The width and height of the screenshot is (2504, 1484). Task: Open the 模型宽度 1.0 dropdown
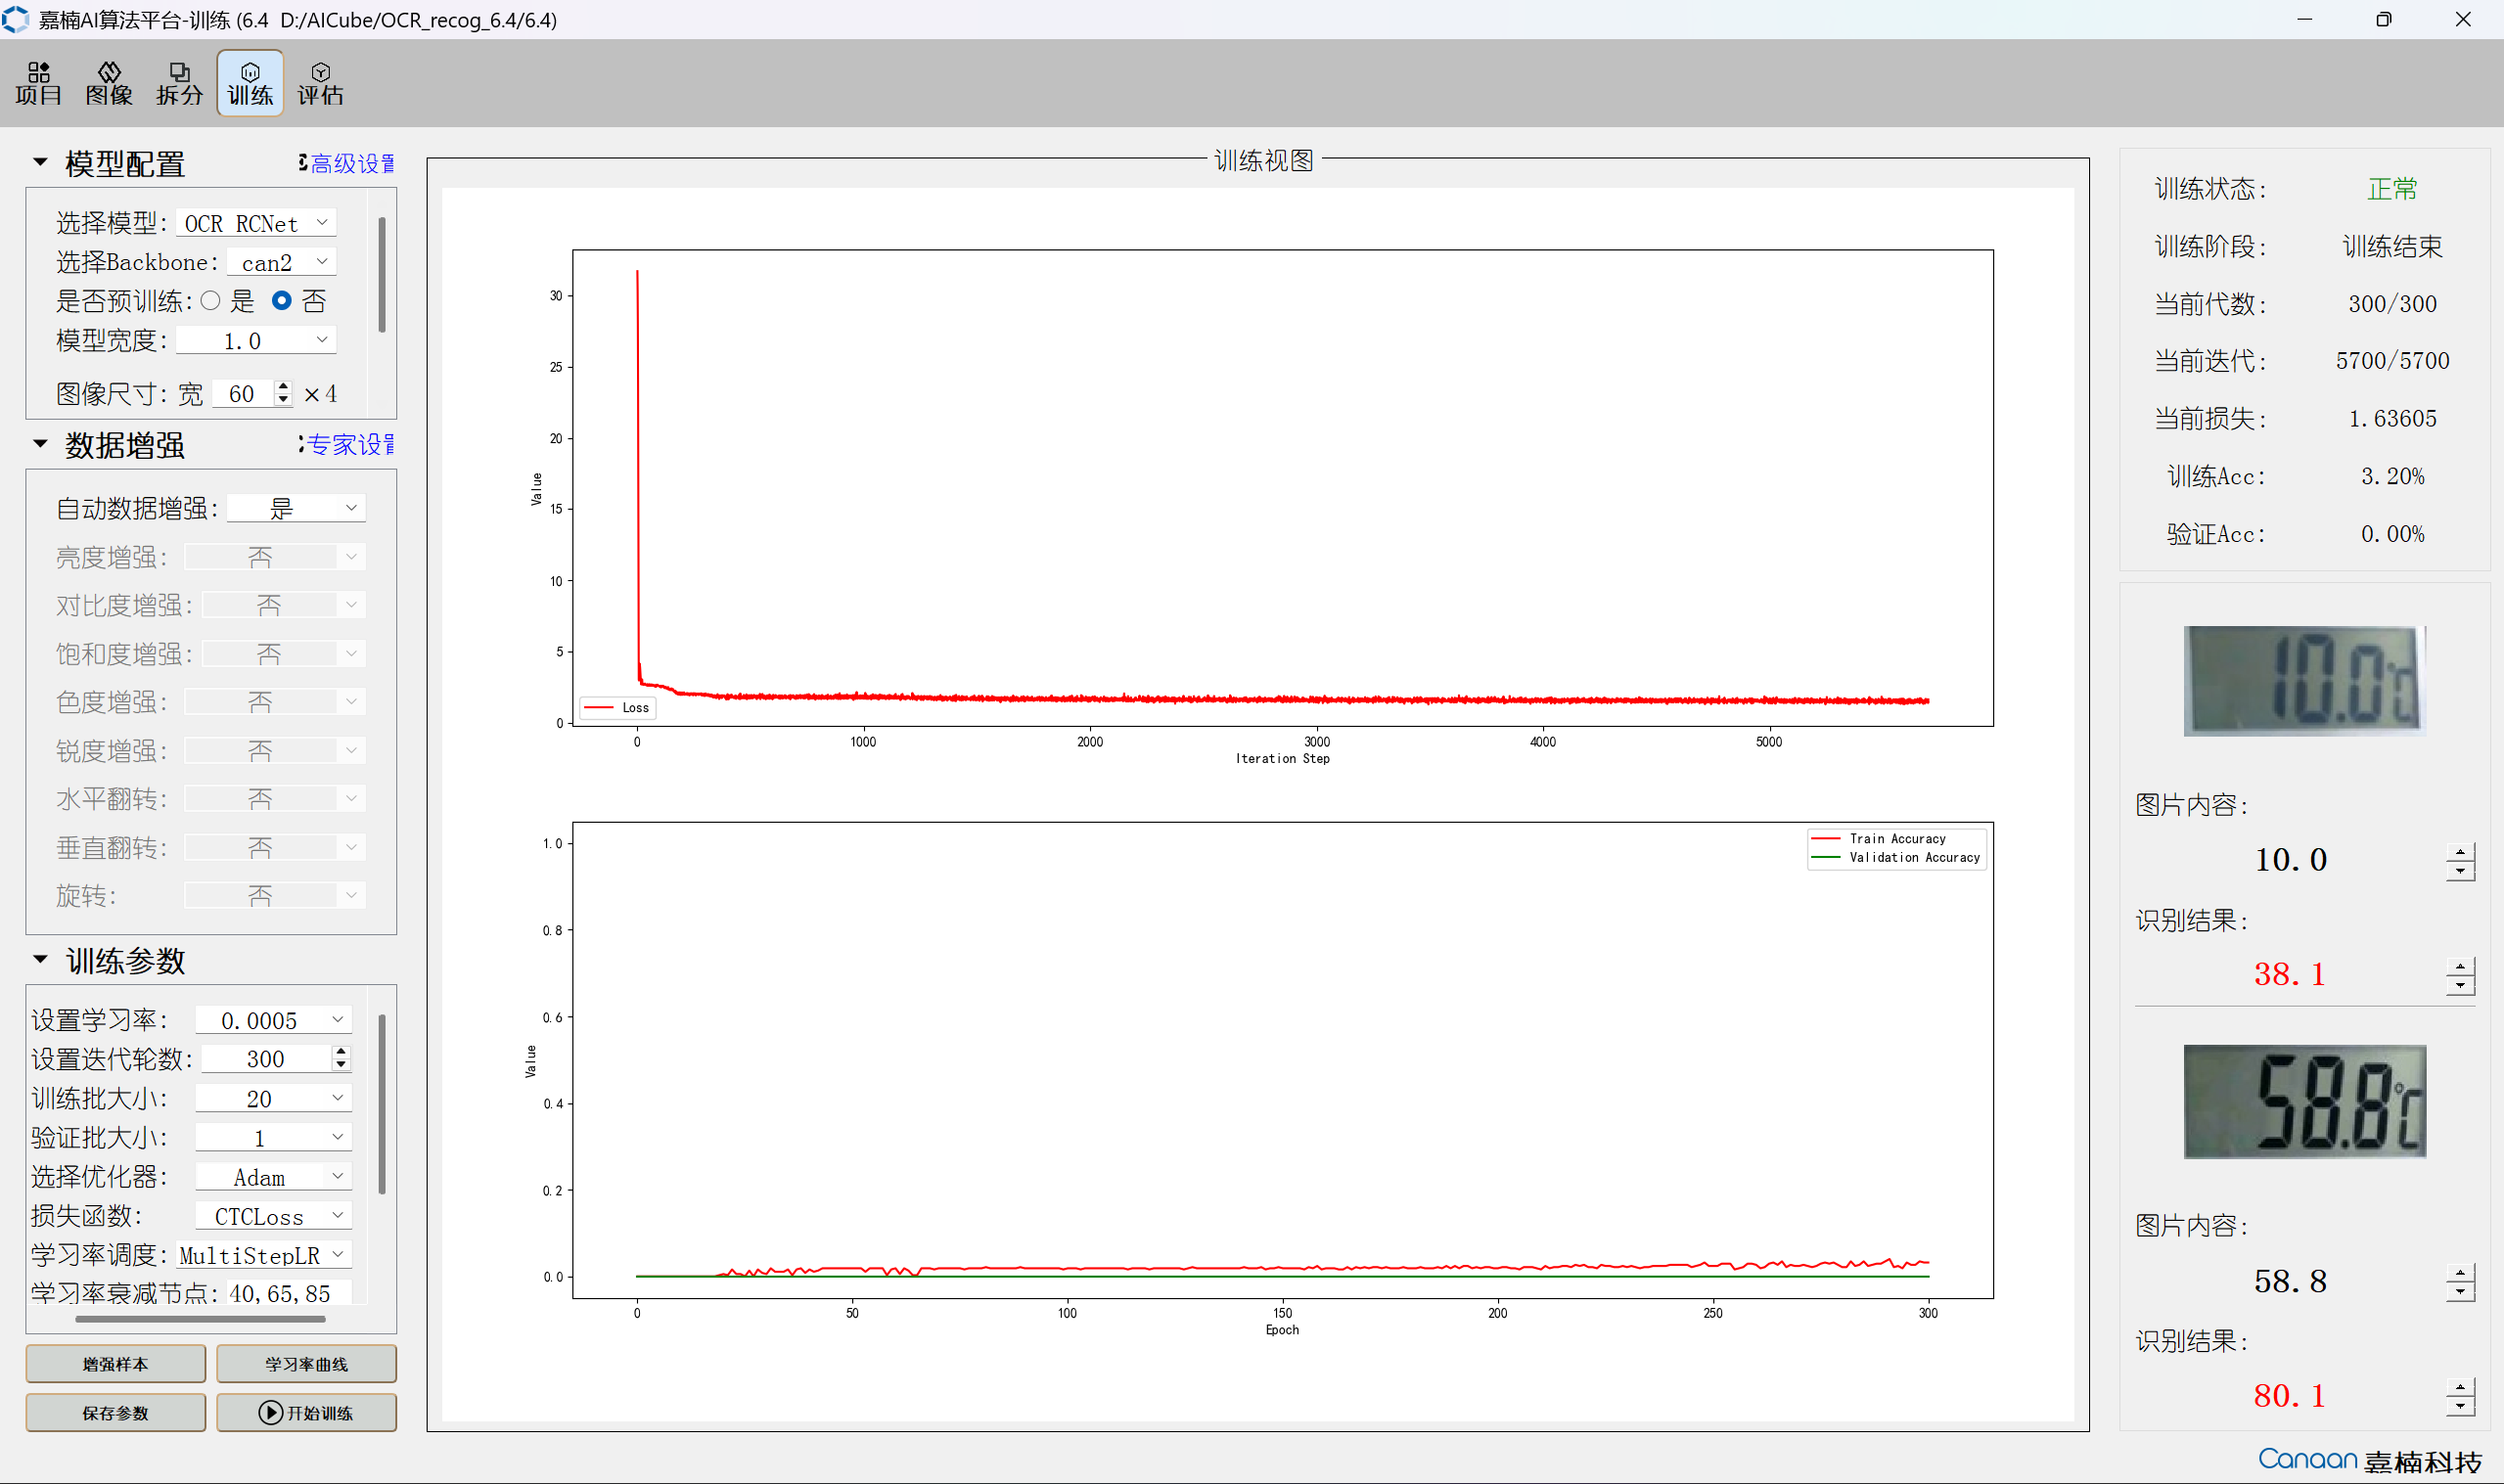256,340
